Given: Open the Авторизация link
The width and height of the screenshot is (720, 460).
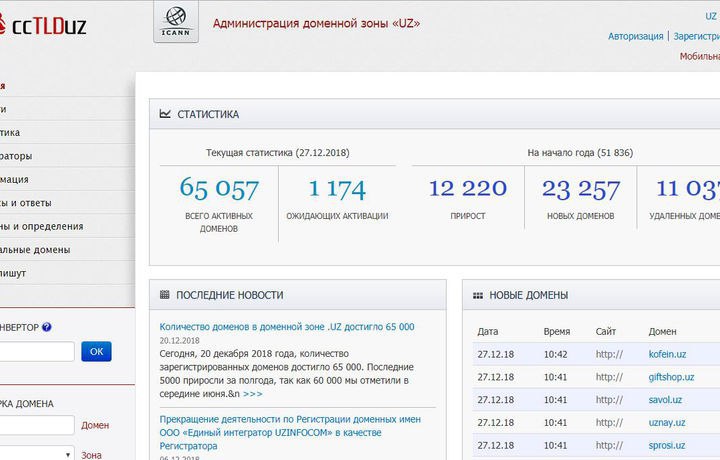Looking at the screenshot, I should 636,36.
